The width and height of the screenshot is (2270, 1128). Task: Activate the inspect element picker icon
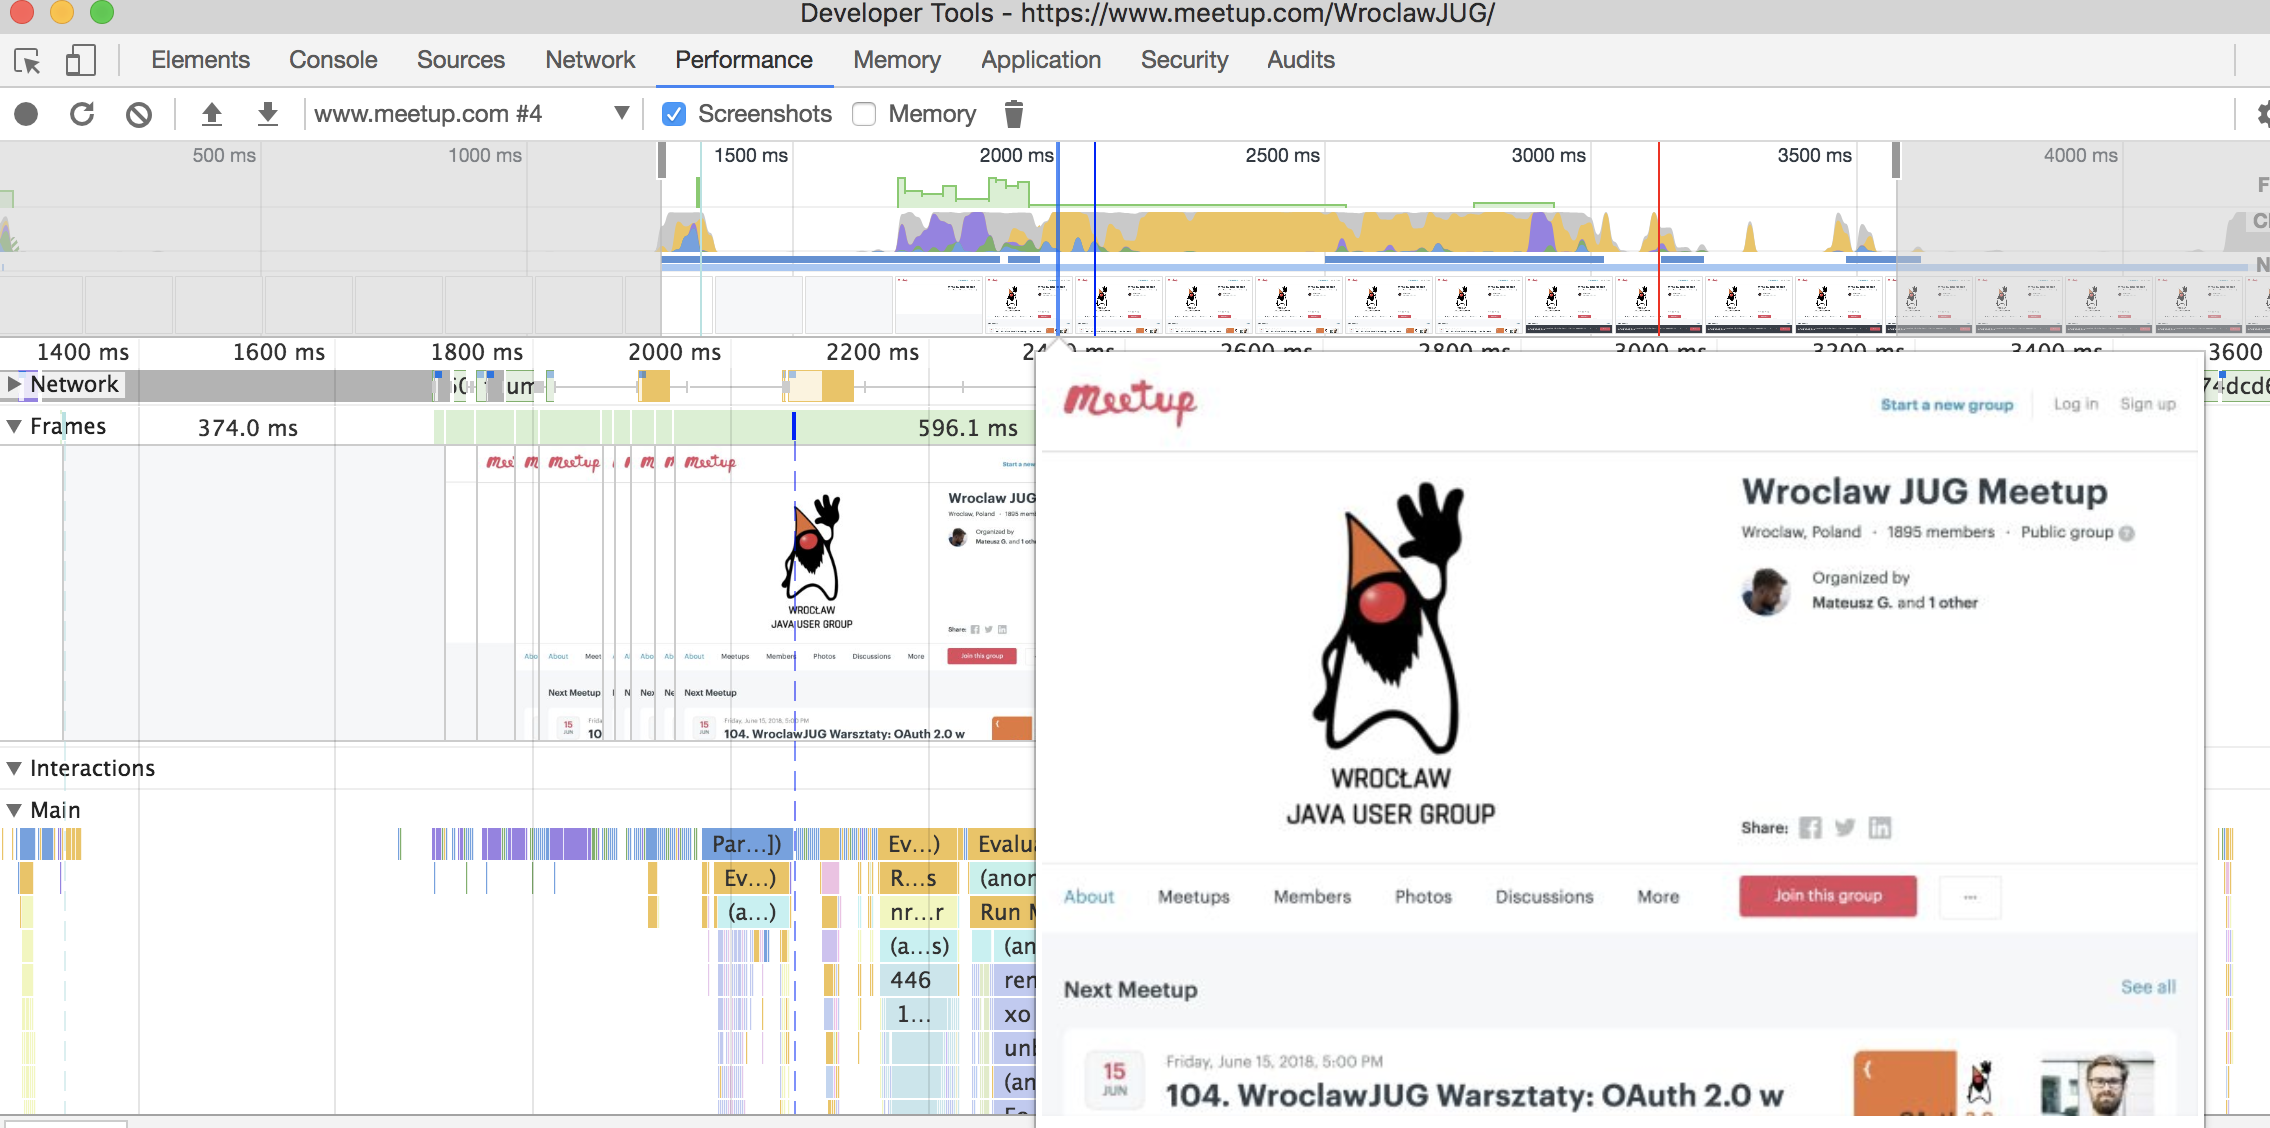pos(27,61)
